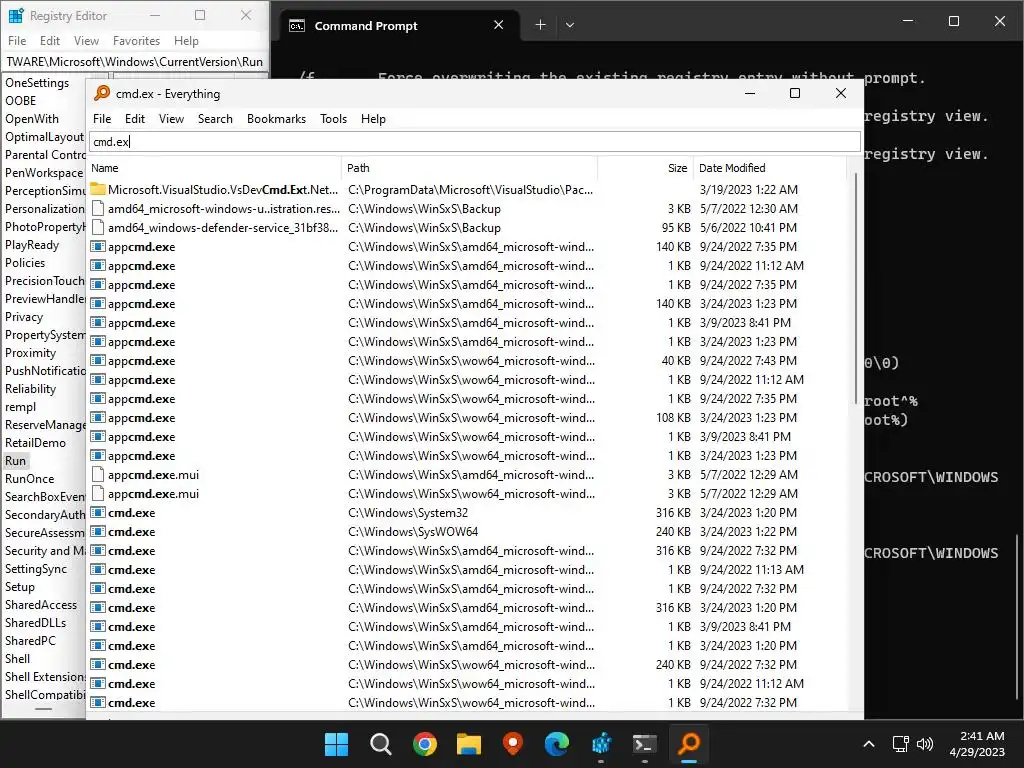The image size is (1024, 768).
Task: Click the Registry Editor address bar
Action: (x=135, y=61)
